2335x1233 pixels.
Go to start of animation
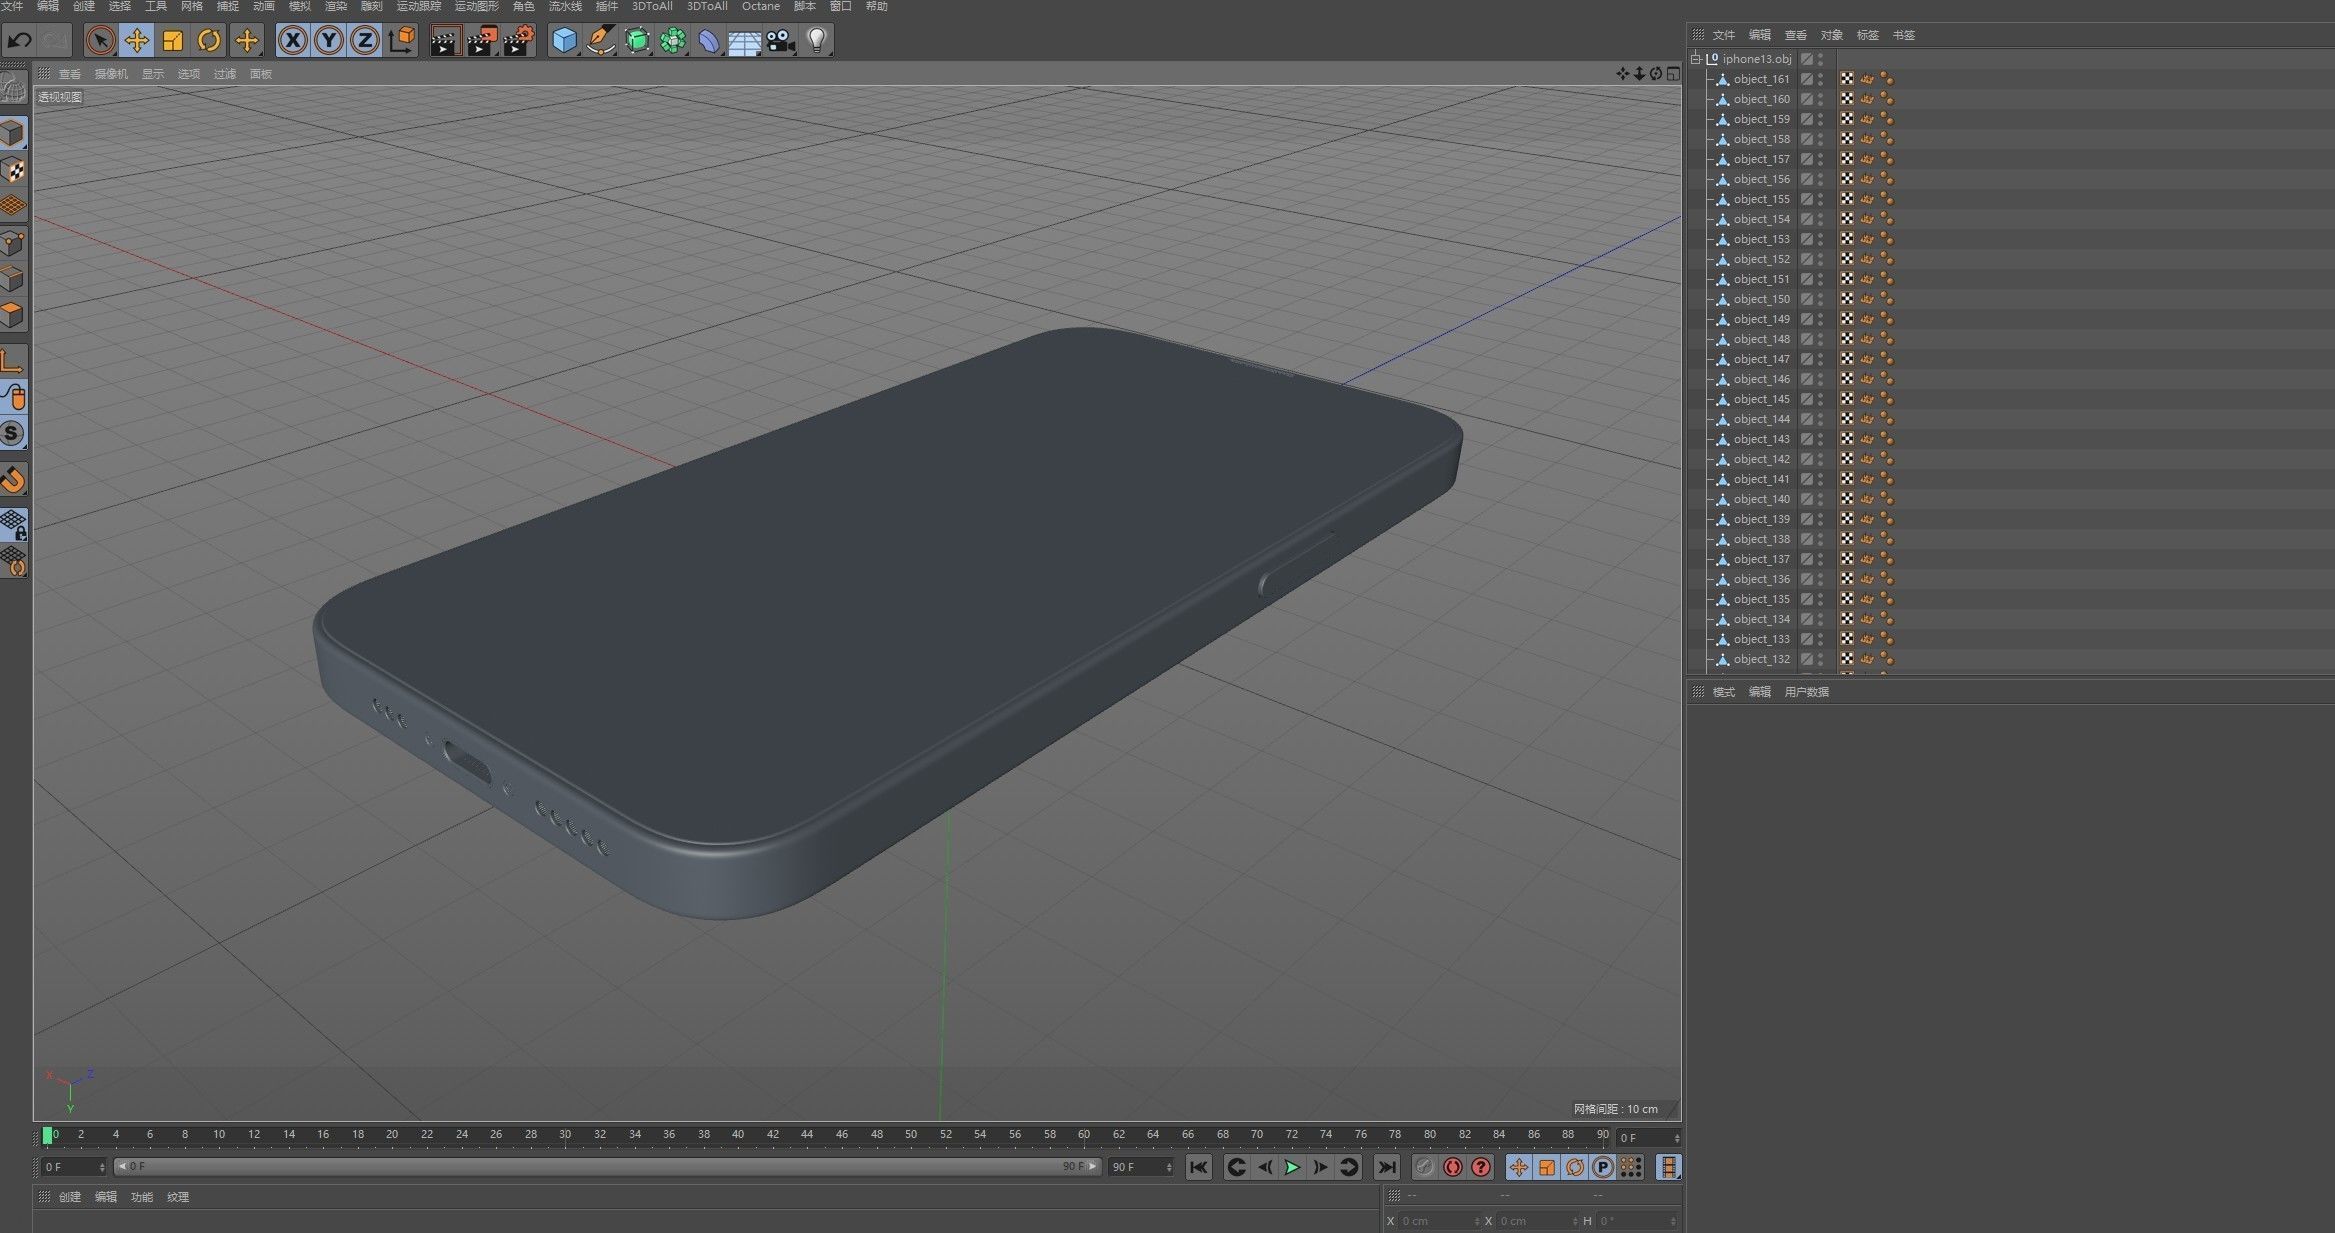coord(1199,1167)
